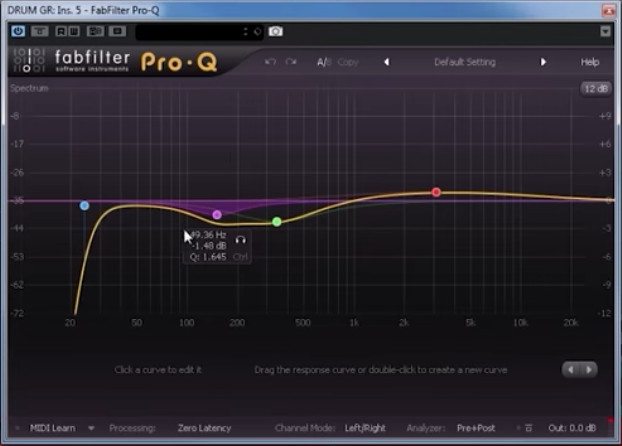Adjust the Out: 0.0 dB output level
Viewport: 622px width, 446px height.
tap(572, 428)
